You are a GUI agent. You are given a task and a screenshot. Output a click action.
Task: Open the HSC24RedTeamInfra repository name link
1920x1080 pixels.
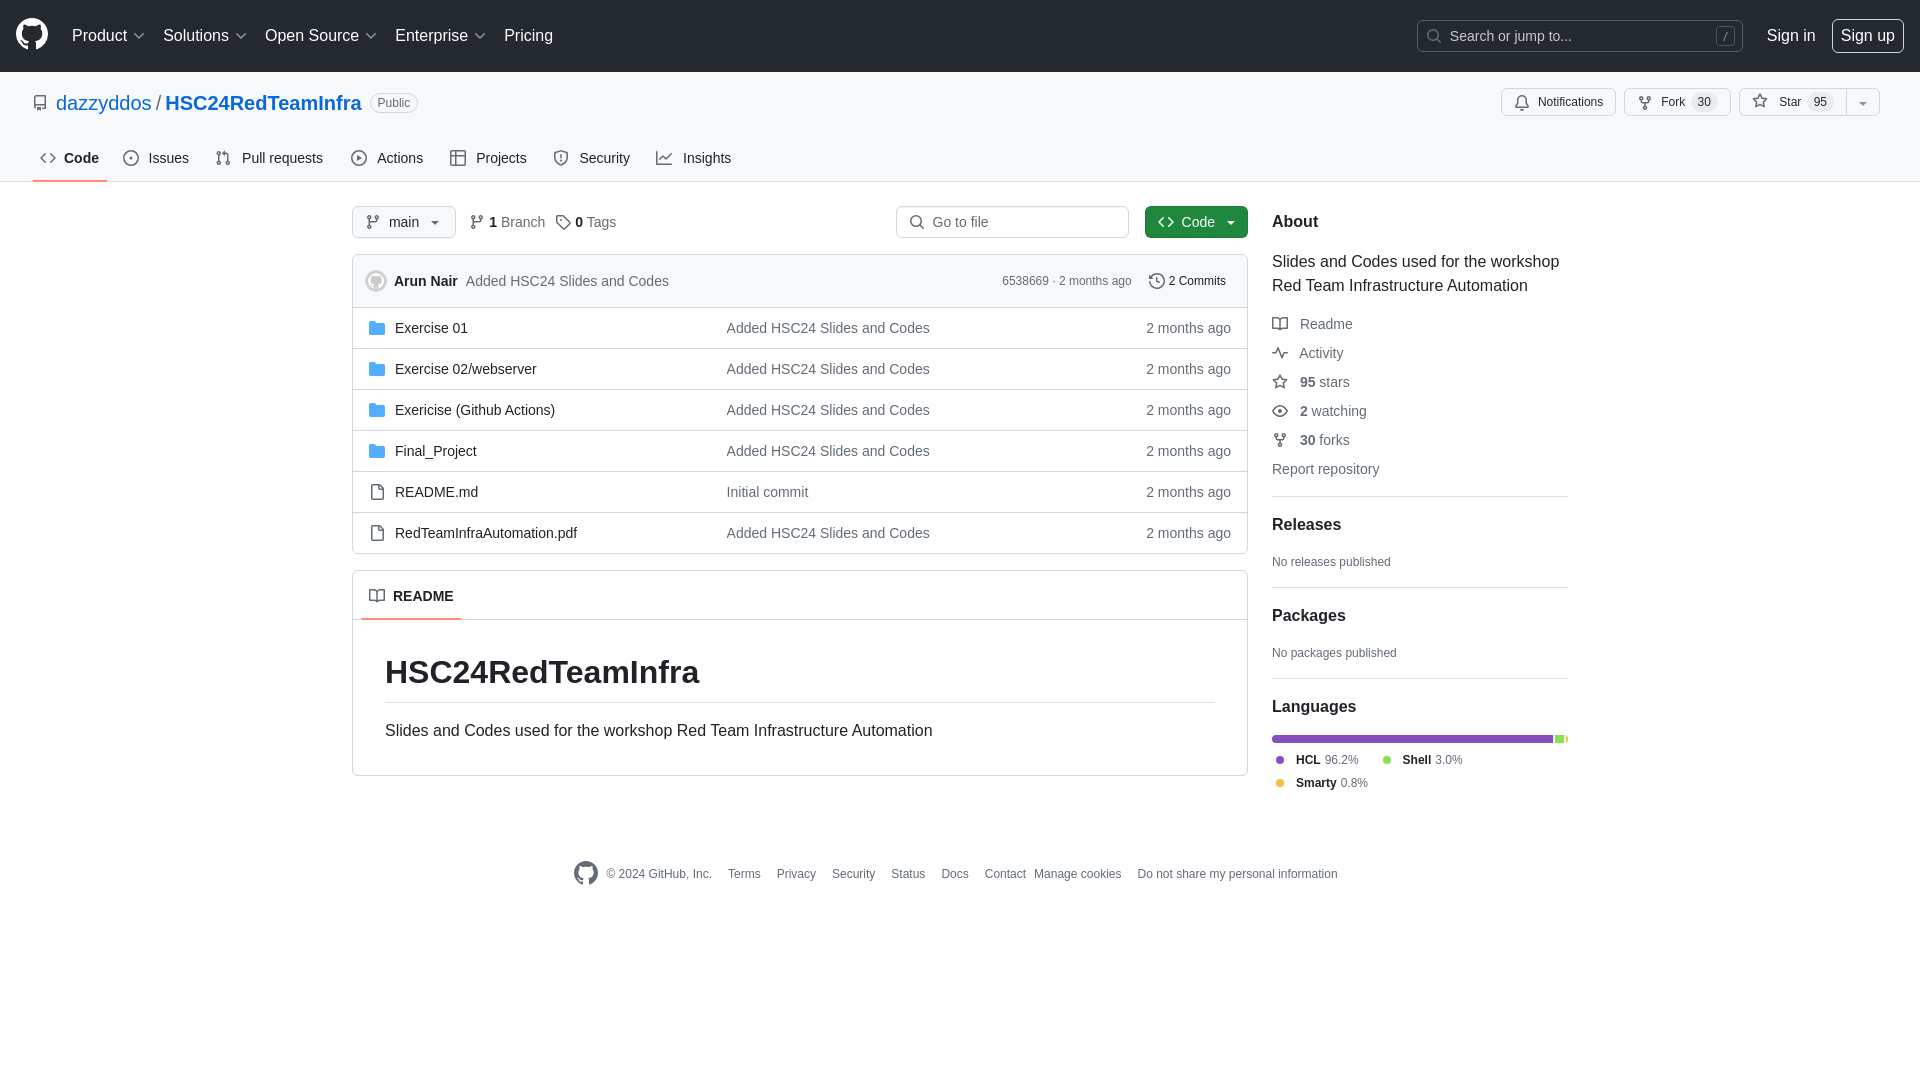(x=263, y=103)
